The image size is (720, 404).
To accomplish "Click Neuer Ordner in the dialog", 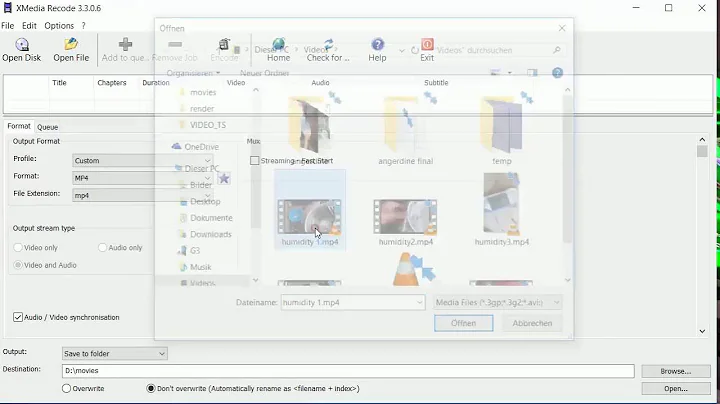I will [x=264, y=73].
